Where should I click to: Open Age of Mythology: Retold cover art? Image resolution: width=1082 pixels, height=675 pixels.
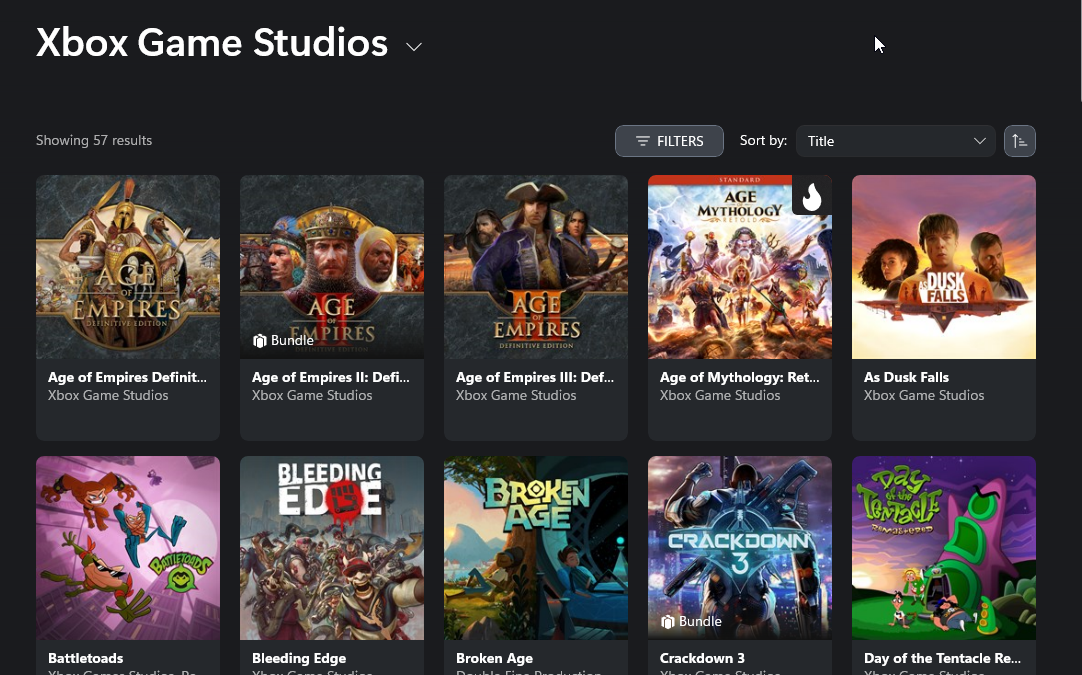pos(740,267)
